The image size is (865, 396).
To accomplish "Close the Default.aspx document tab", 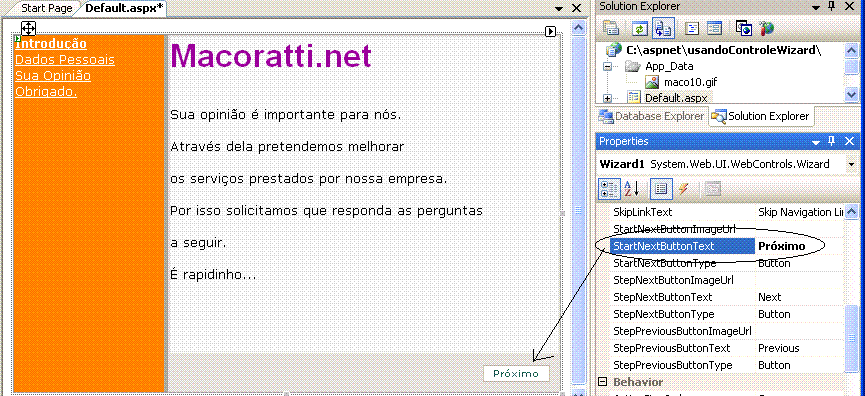I will 576,8.
